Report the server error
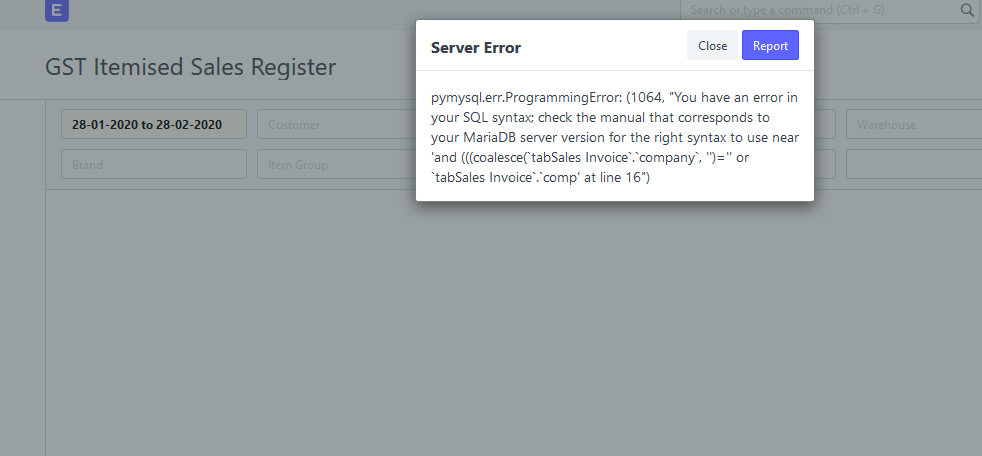 click(x=770, y=46)
